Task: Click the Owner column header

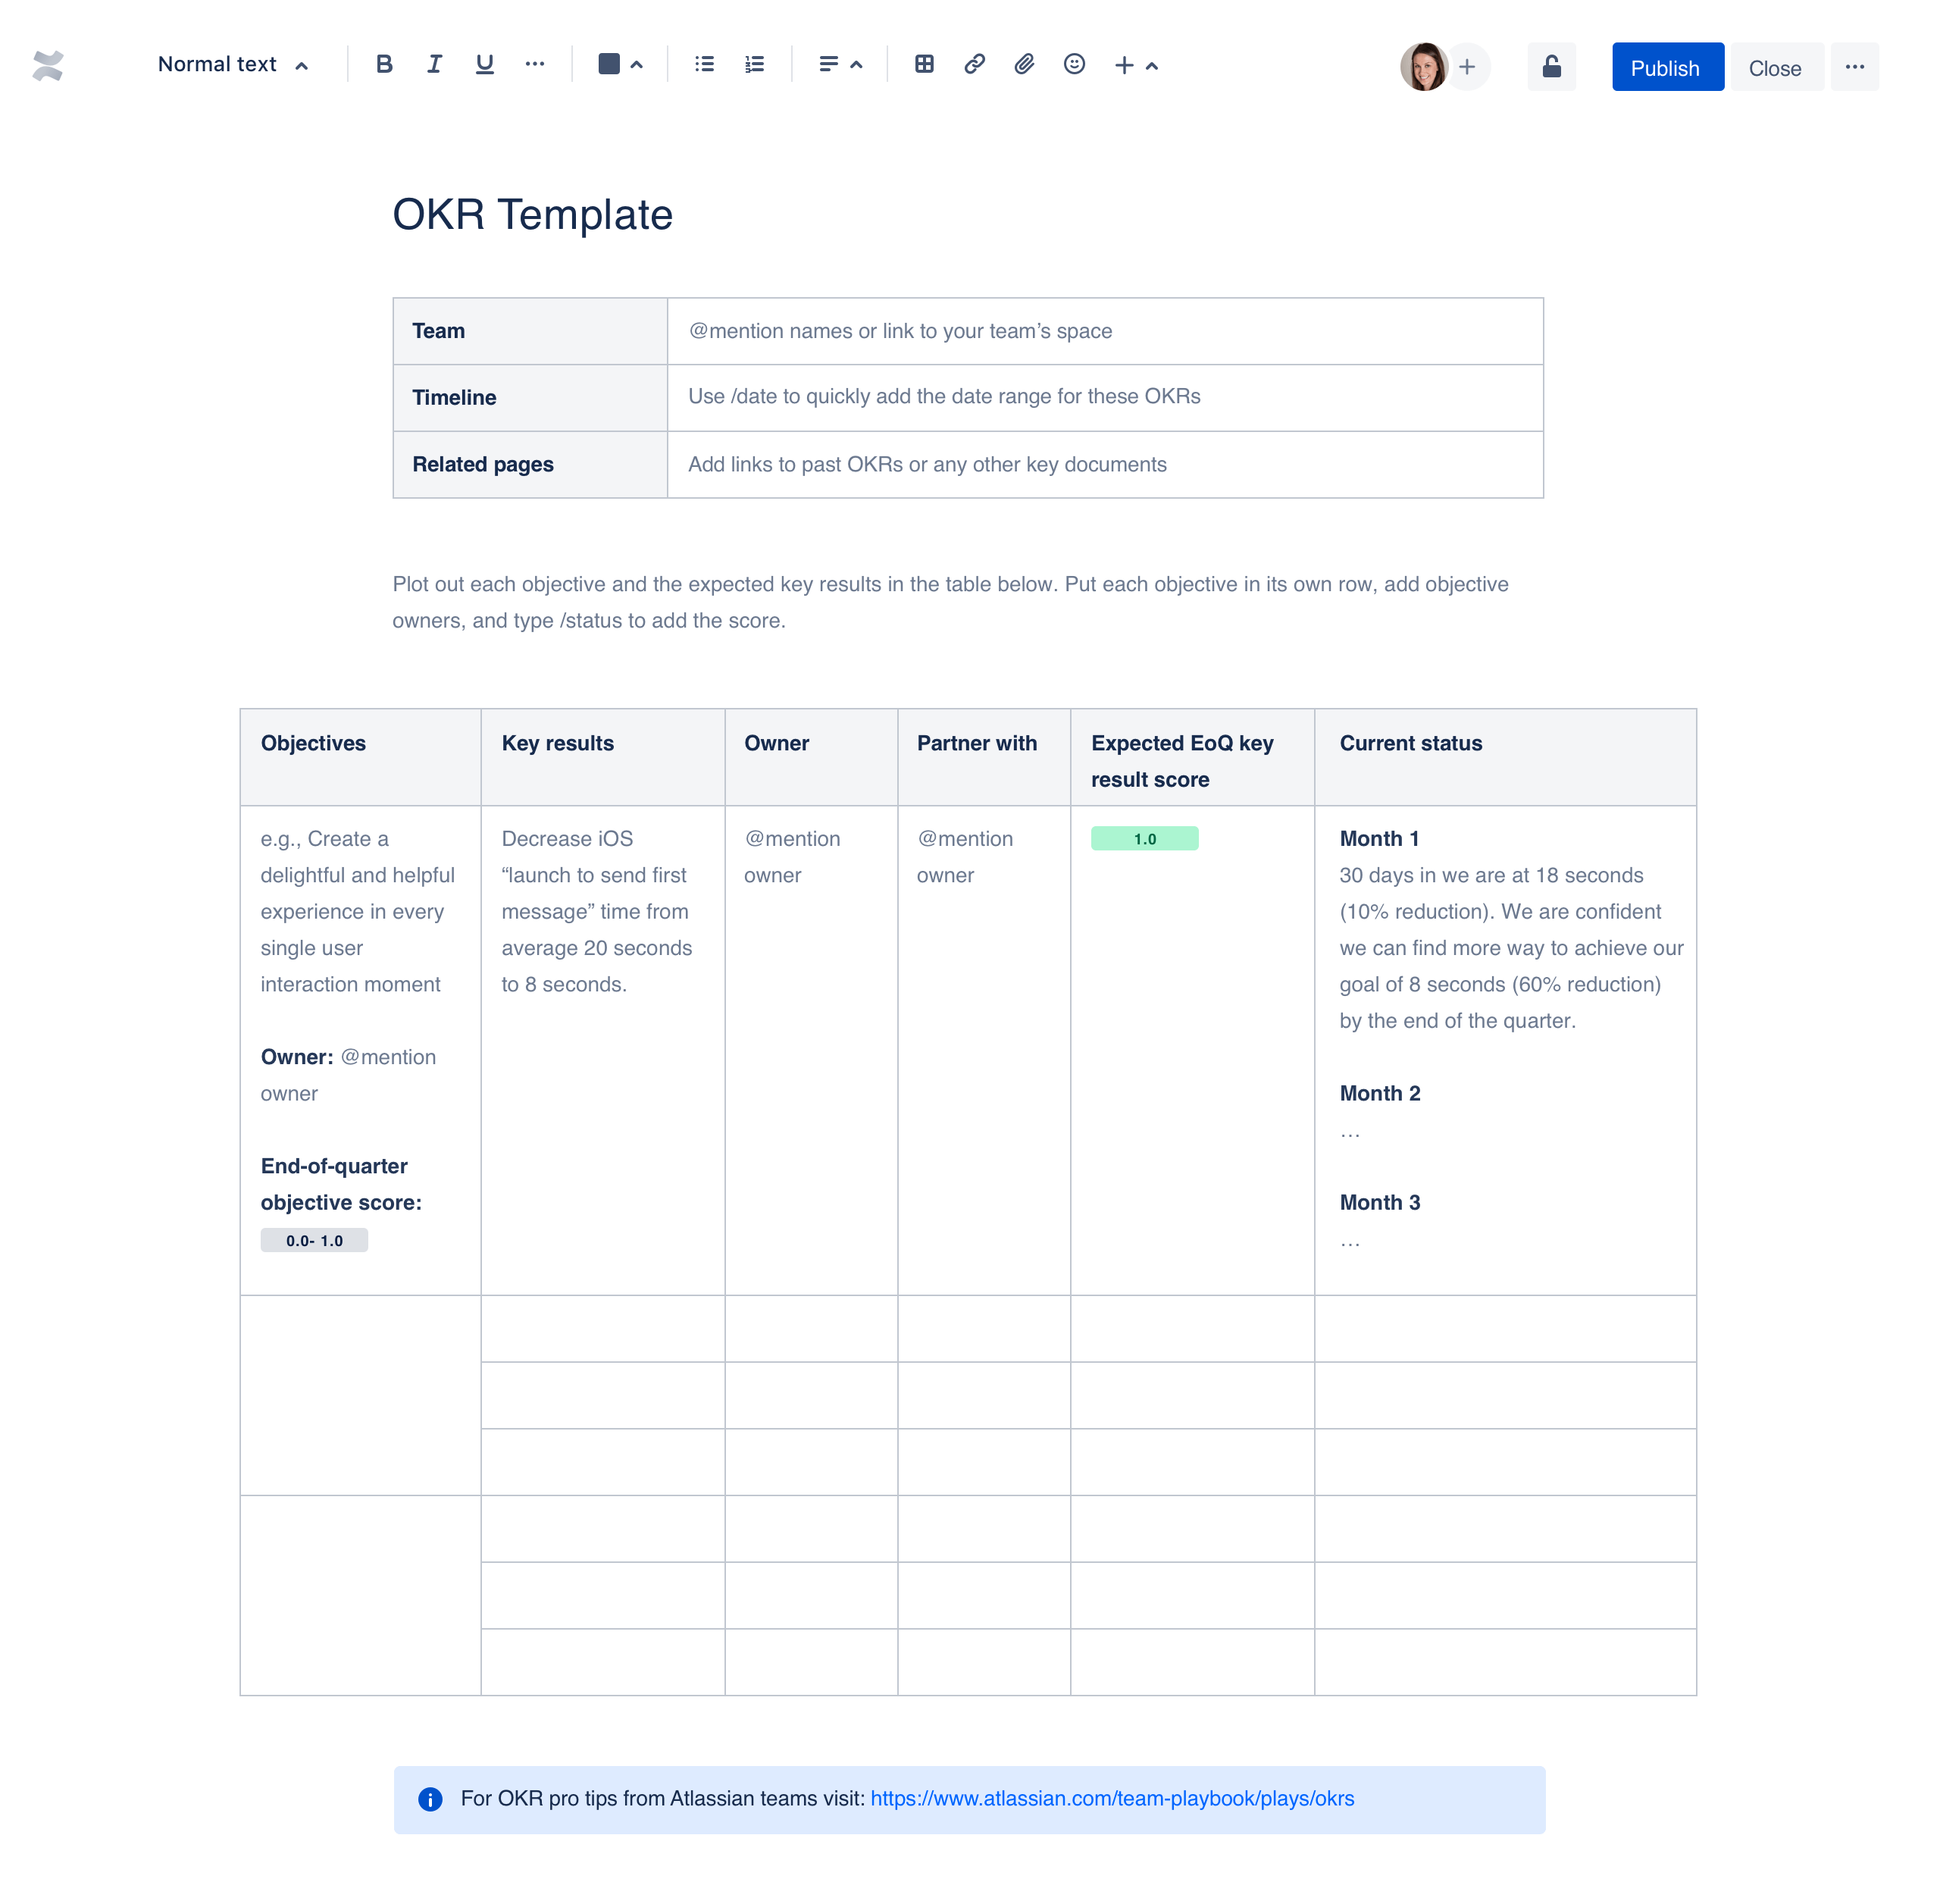Action: [x=811, y=758]
